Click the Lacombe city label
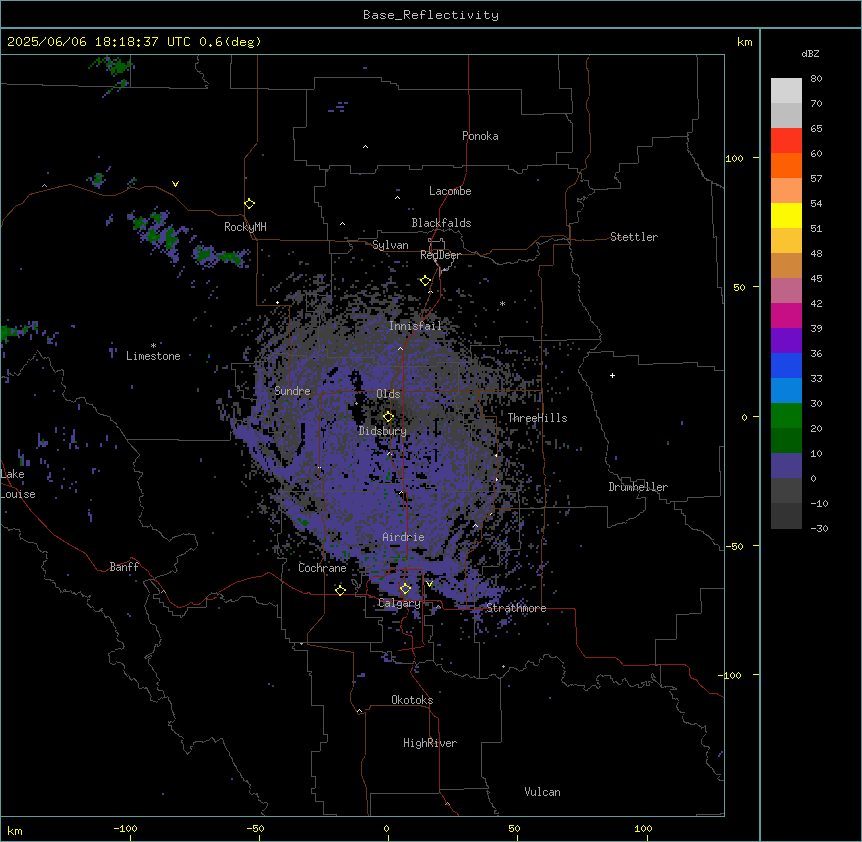The height and width of the screenshot is (842, 862). 450,191
